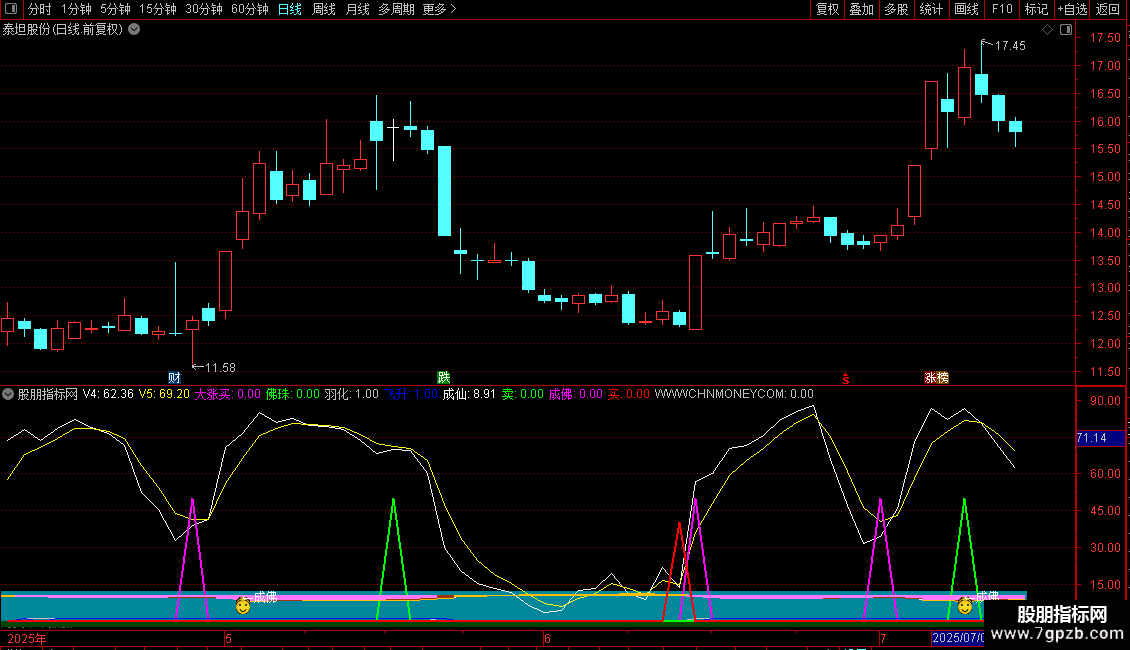This screenshot has height=650, width=1130.
Task: Click the 财 marker icon below the chart
Action: pos(174,378)
